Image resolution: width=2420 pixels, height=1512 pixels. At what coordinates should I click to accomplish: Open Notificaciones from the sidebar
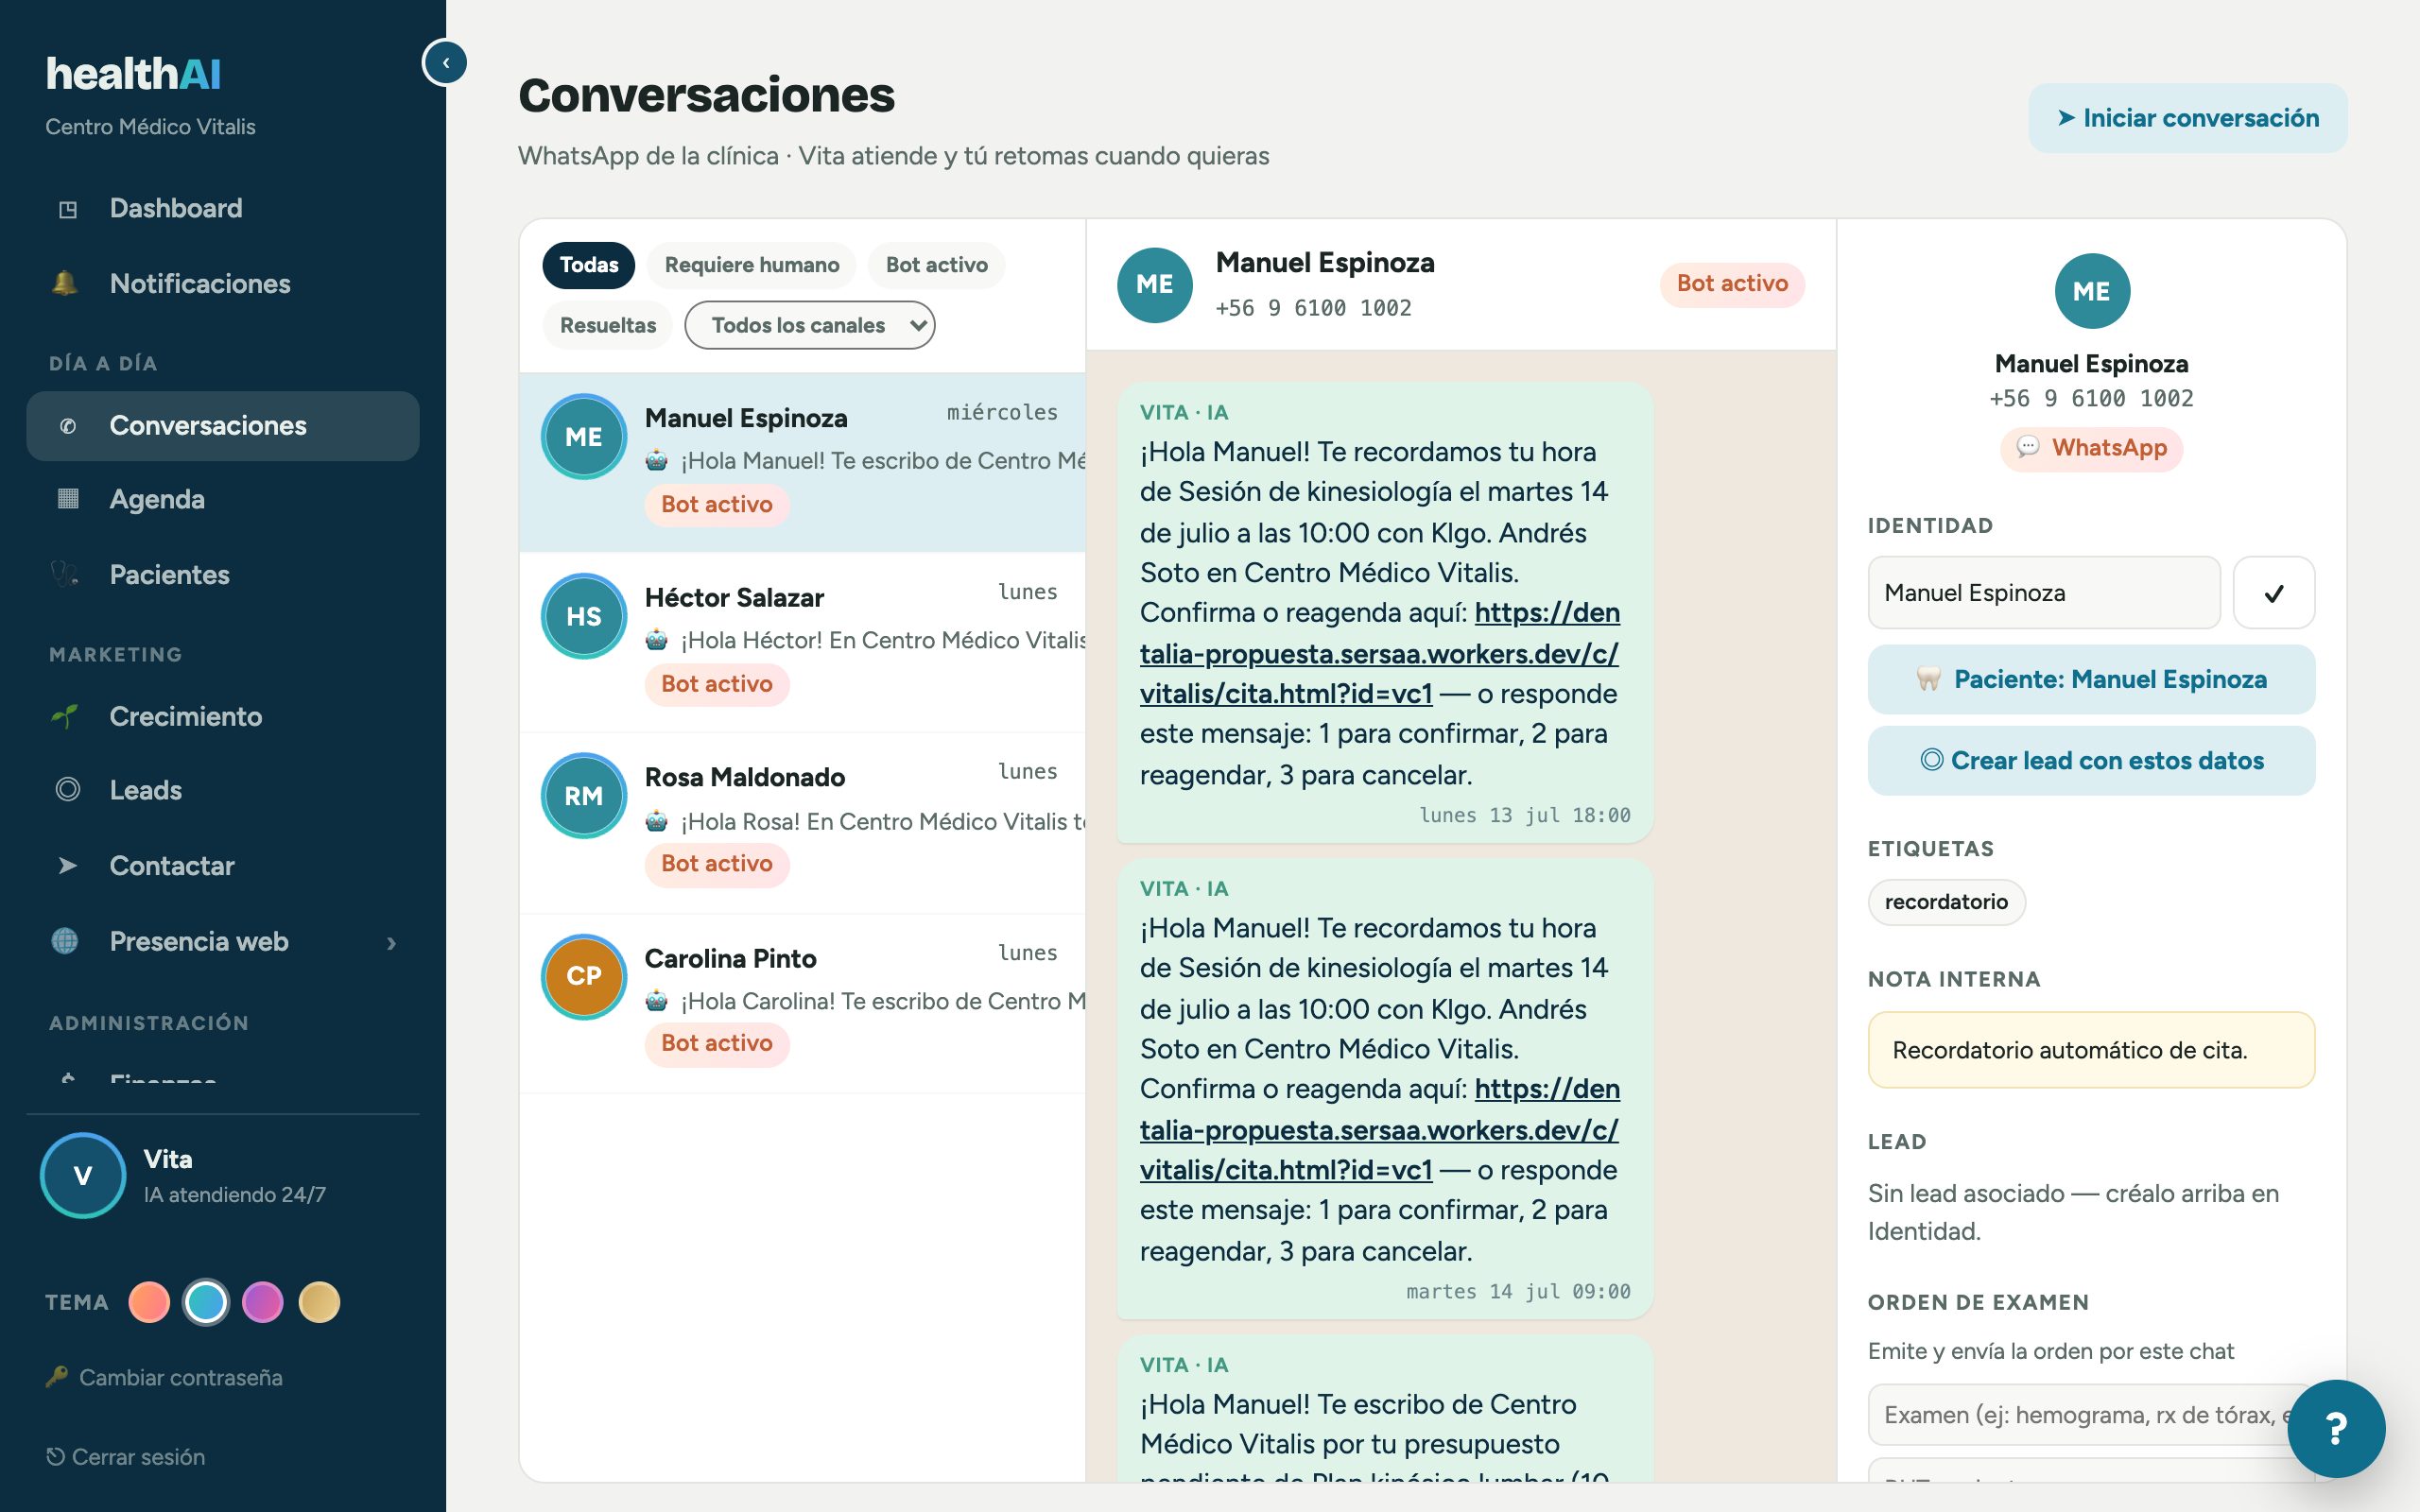click(x=223, y=284)
